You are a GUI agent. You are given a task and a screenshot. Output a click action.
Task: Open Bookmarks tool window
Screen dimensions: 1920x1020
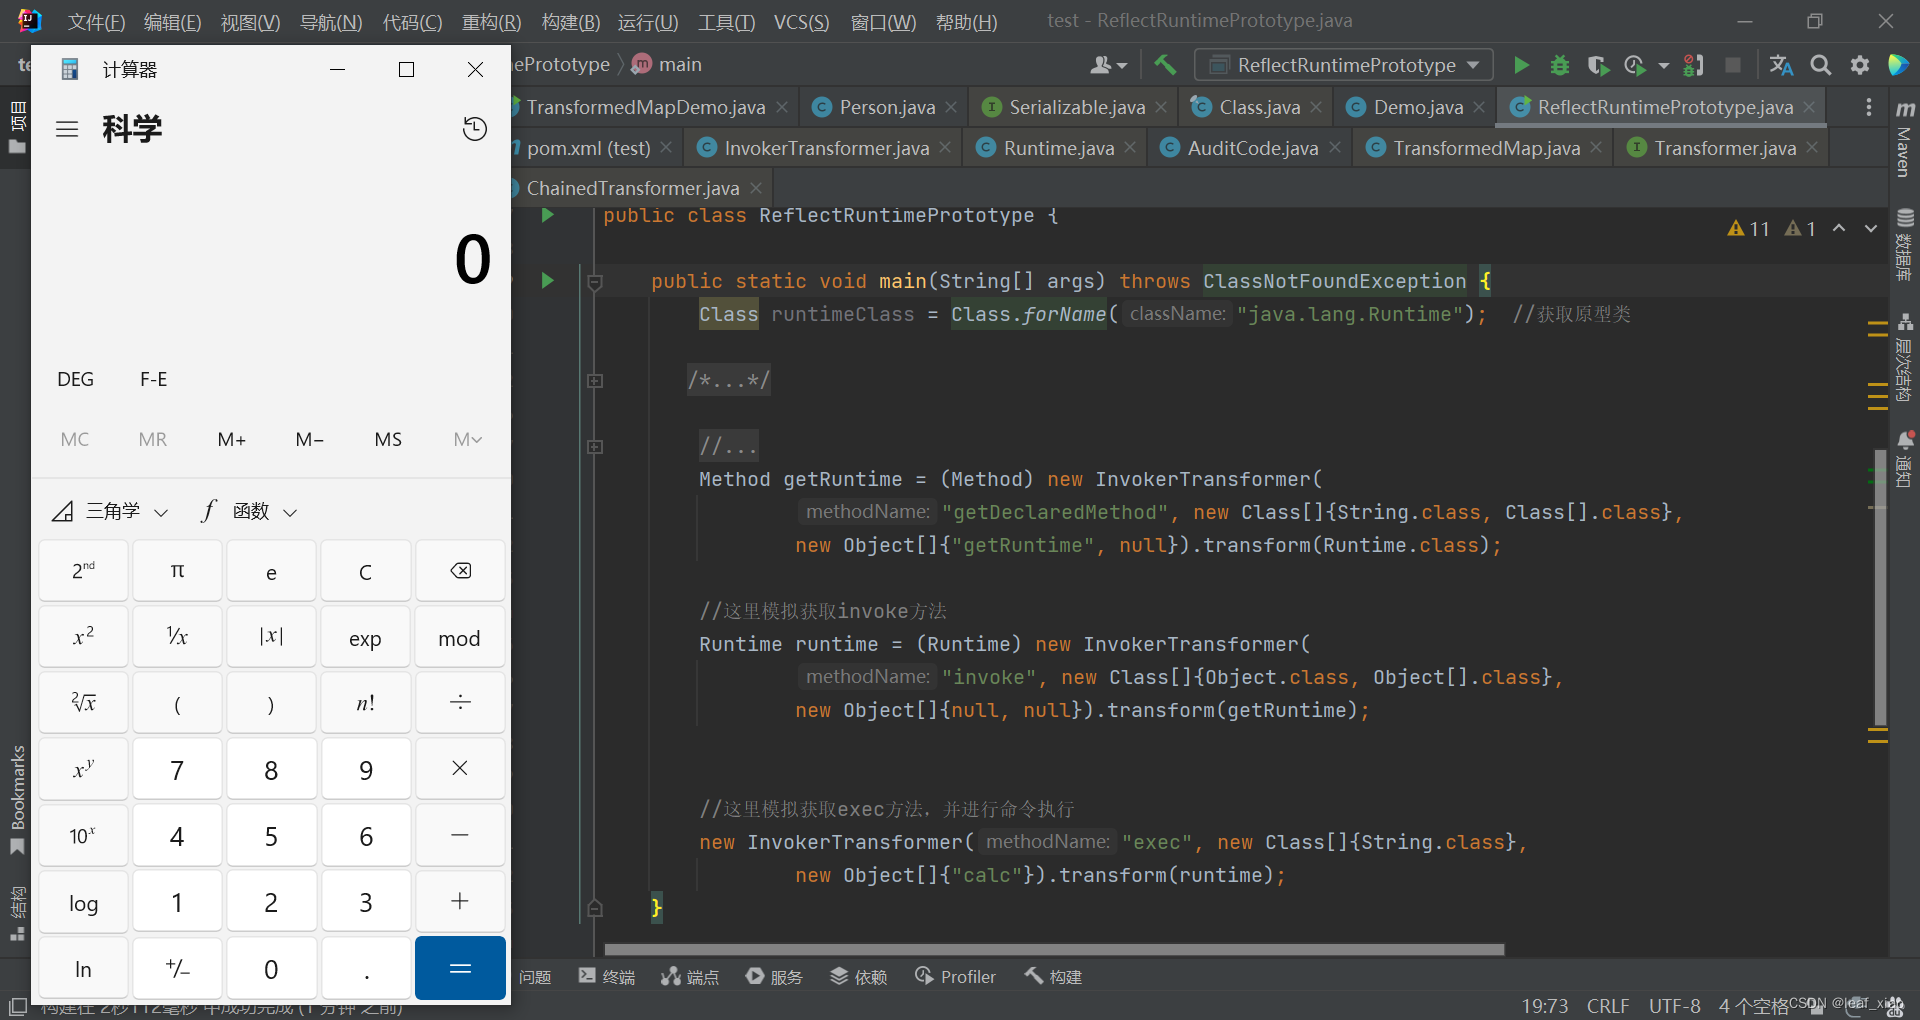point(17,800)
